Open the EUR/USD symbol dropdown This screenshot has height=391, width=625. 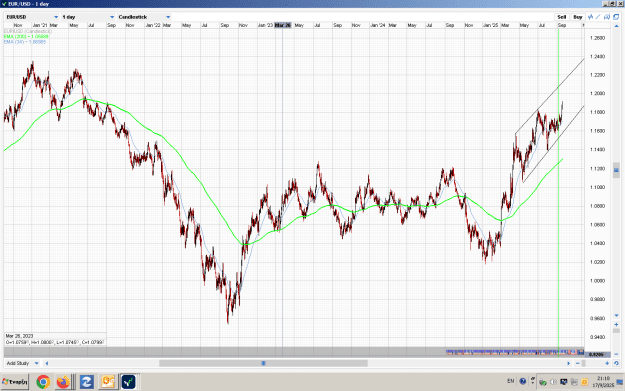(x=32, y=17)
